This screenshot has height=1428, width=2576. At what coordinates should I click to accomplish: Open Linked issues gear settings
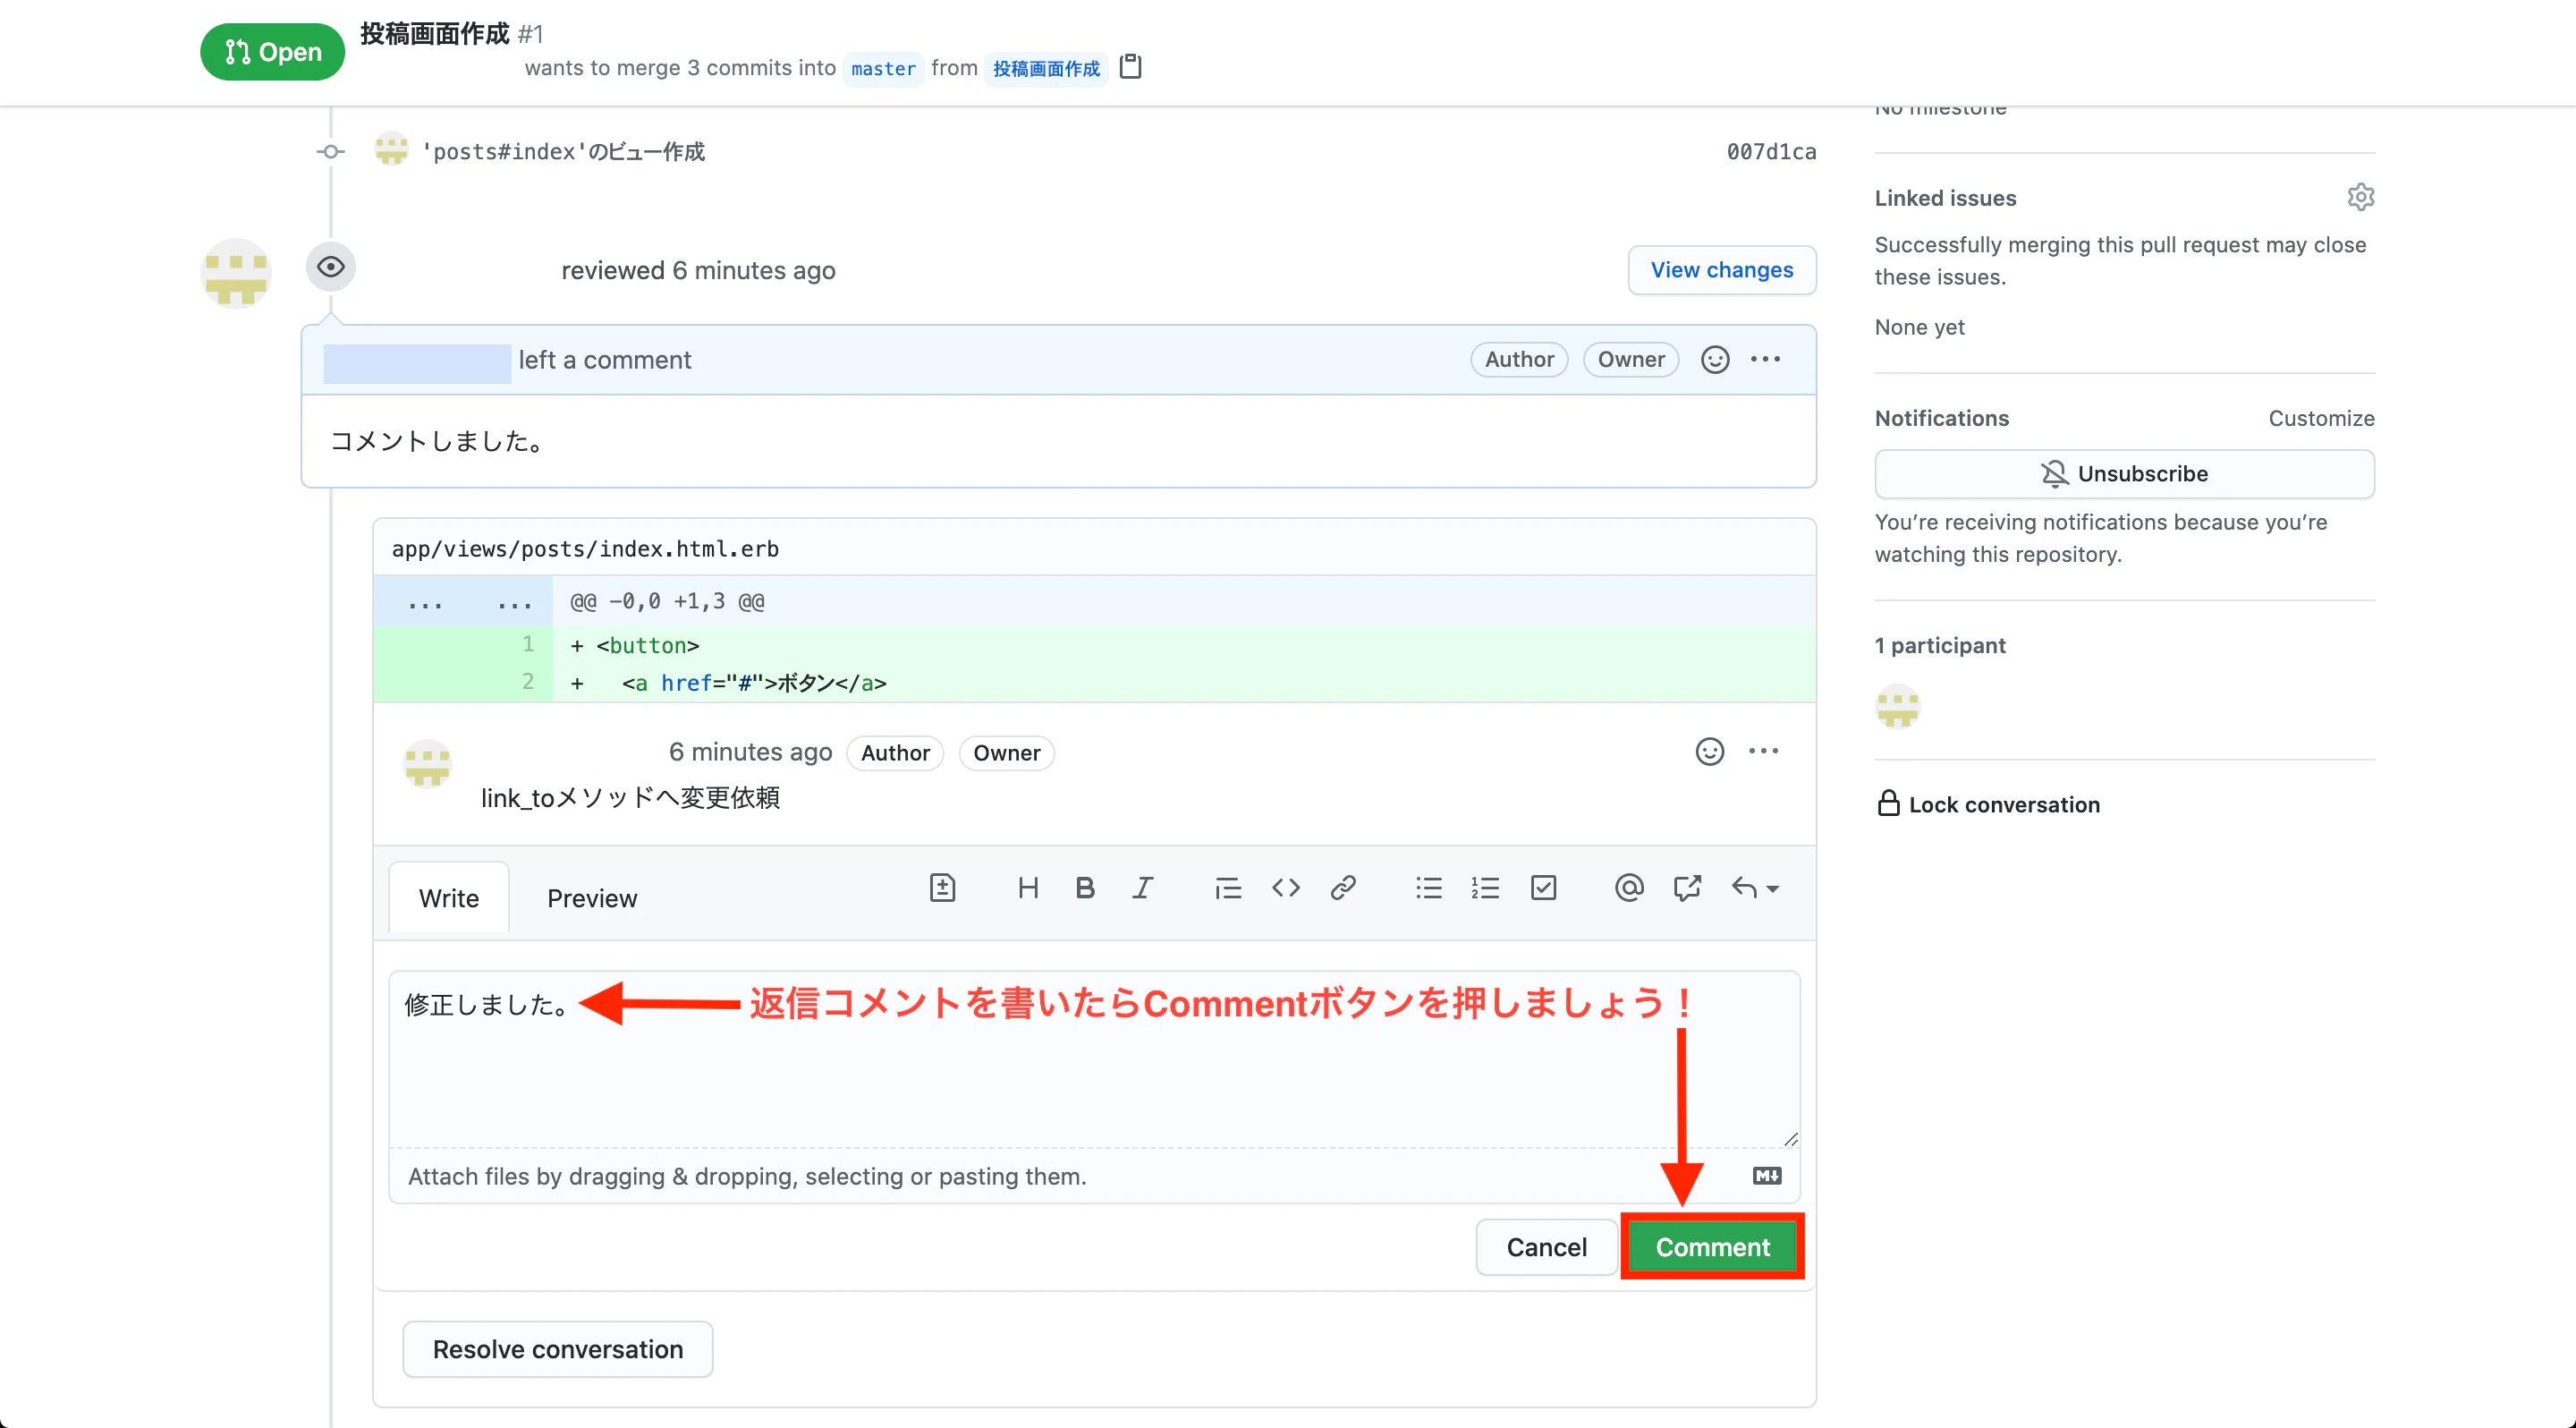(2360, 197)
